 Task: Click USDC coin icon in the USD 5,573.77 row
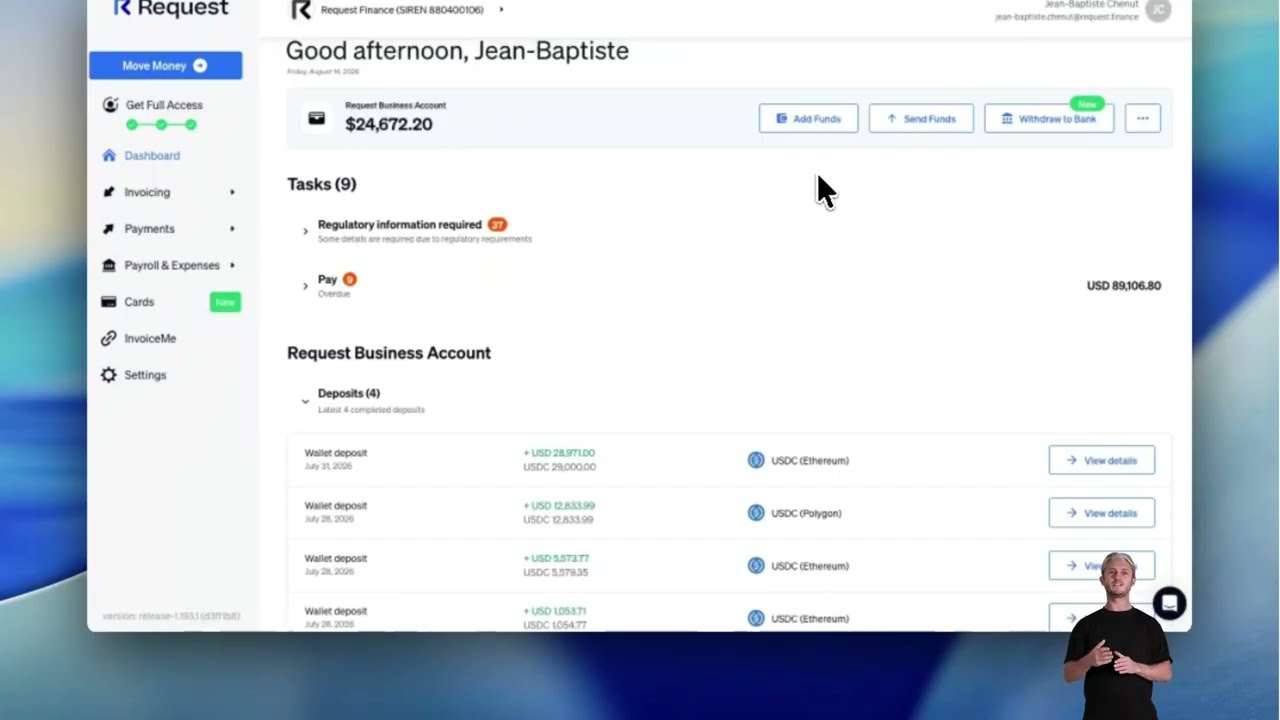(x=756, y=566)
